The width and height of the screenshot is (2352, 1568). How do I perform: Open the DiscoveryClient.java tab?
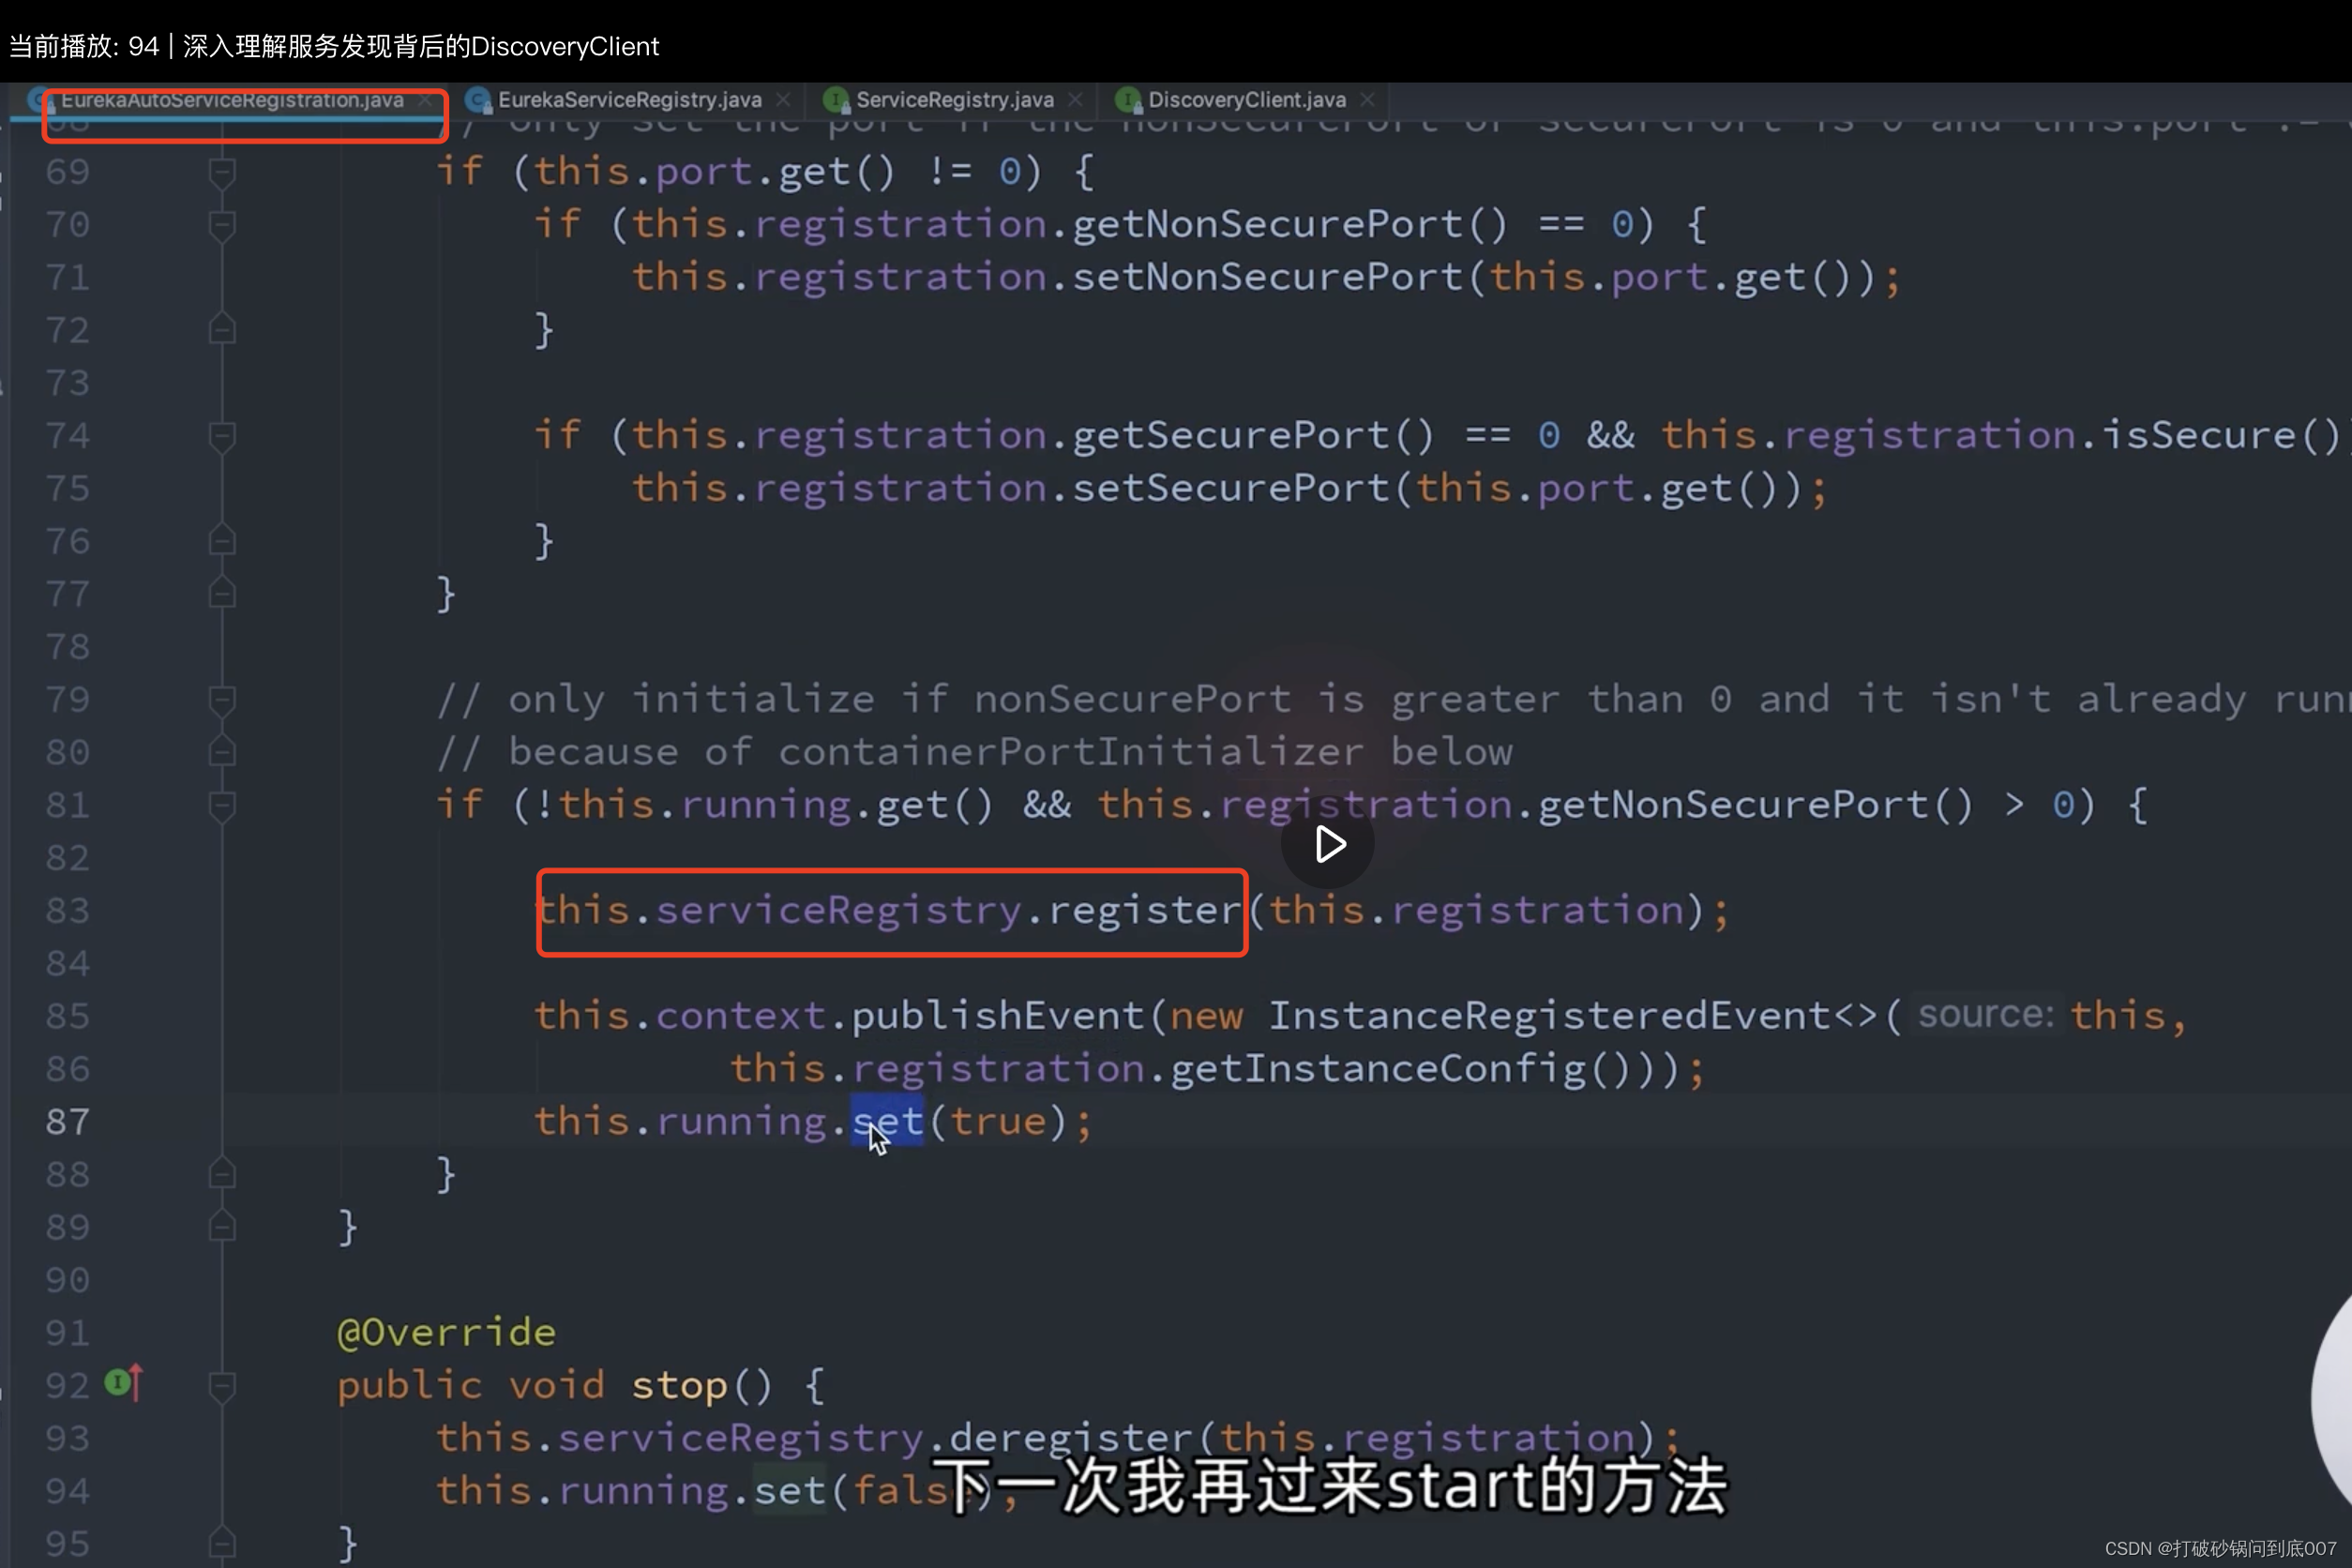click(1246, 100)
